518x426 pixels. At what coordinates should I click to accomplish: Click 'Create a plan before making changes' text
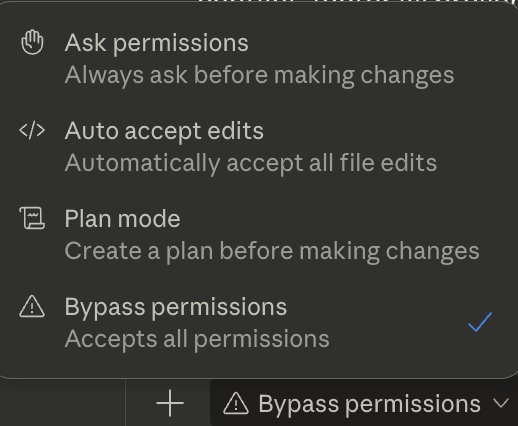pos(272,251)
